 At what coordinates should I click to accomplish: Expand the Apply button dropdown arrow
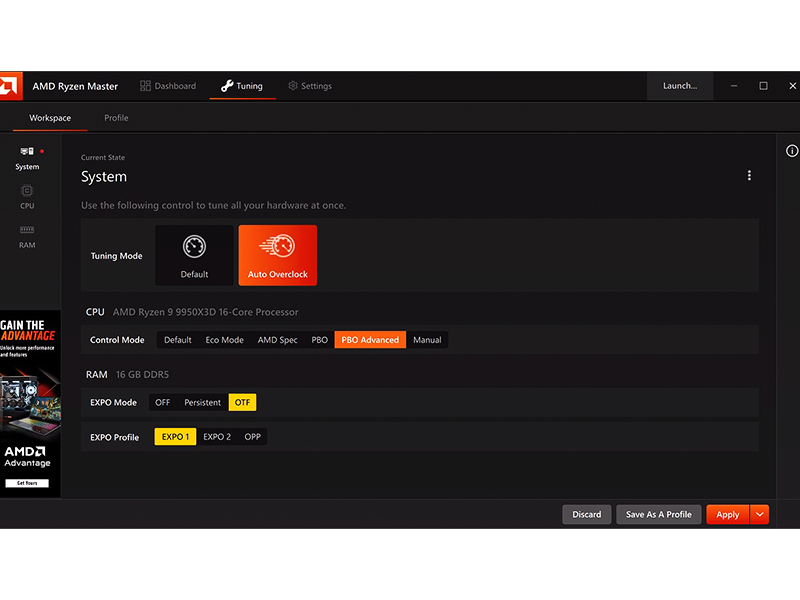(x=759, y=514)
